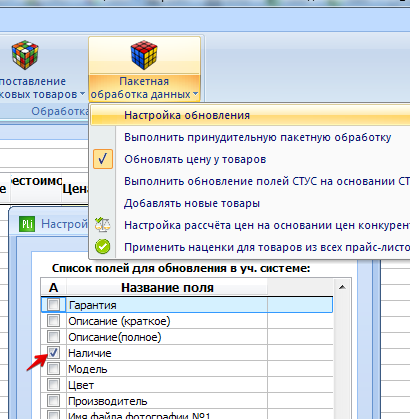
Task: Expand the Сопоставление товаров dropdown arrow
Action: (82, 94)
